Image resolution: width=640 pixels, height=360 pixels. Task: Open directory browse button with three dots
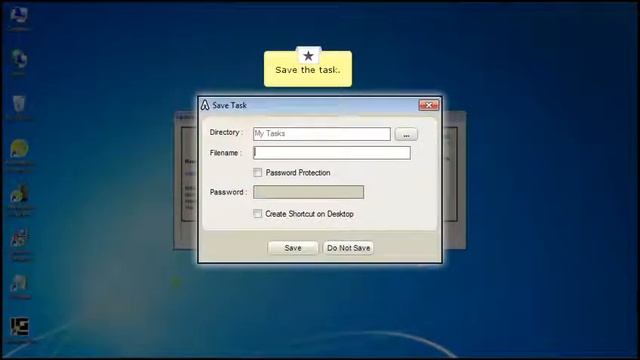[406, 134]
